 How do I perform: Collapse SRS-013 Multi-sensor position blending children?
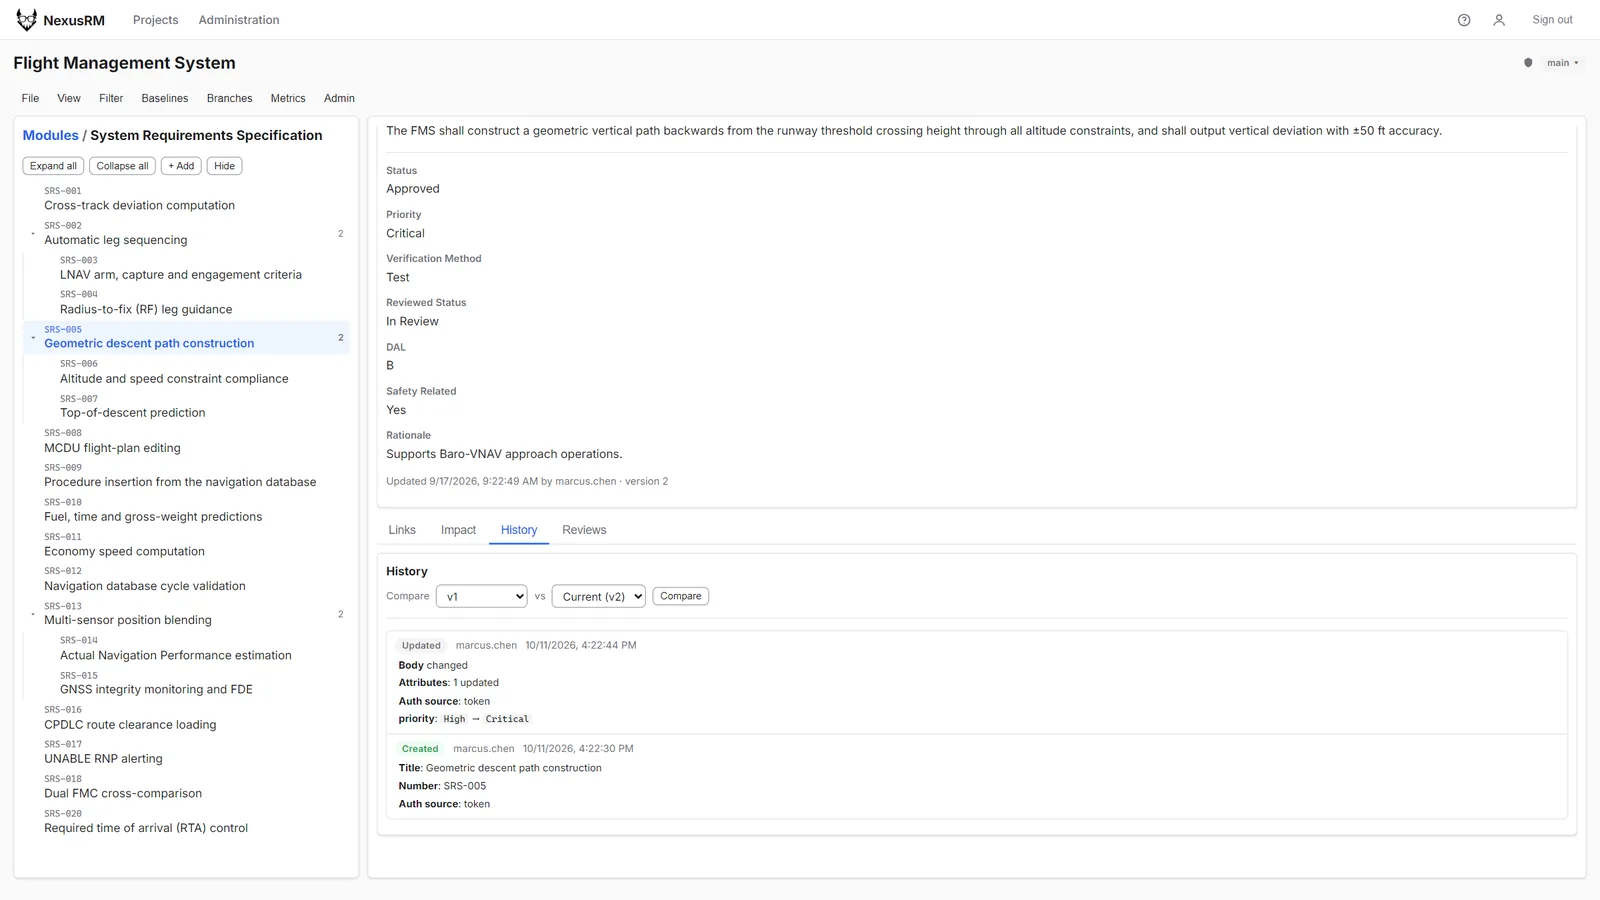pos(33,614)
